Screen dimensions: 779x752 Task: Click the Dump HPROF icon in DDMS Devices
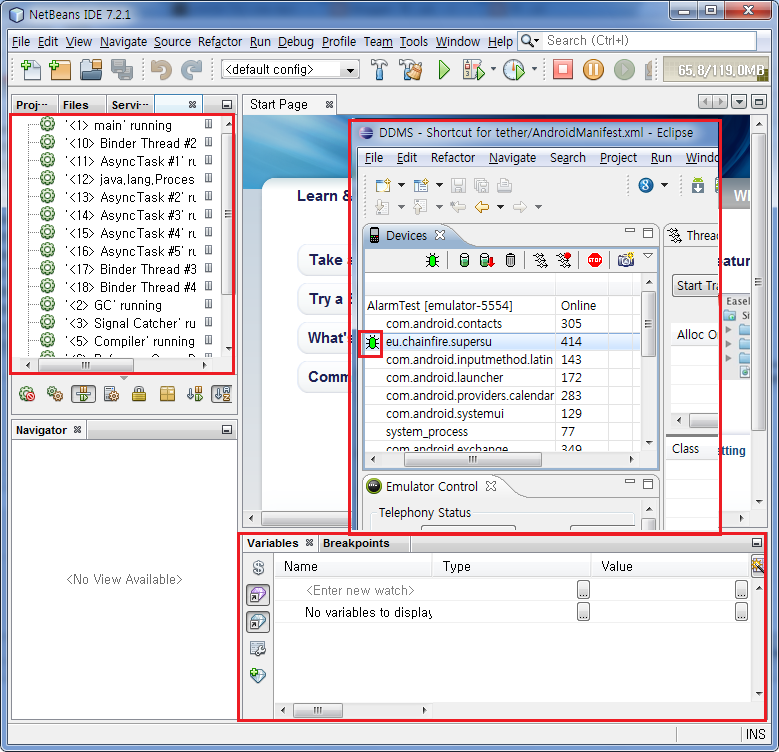487,260
